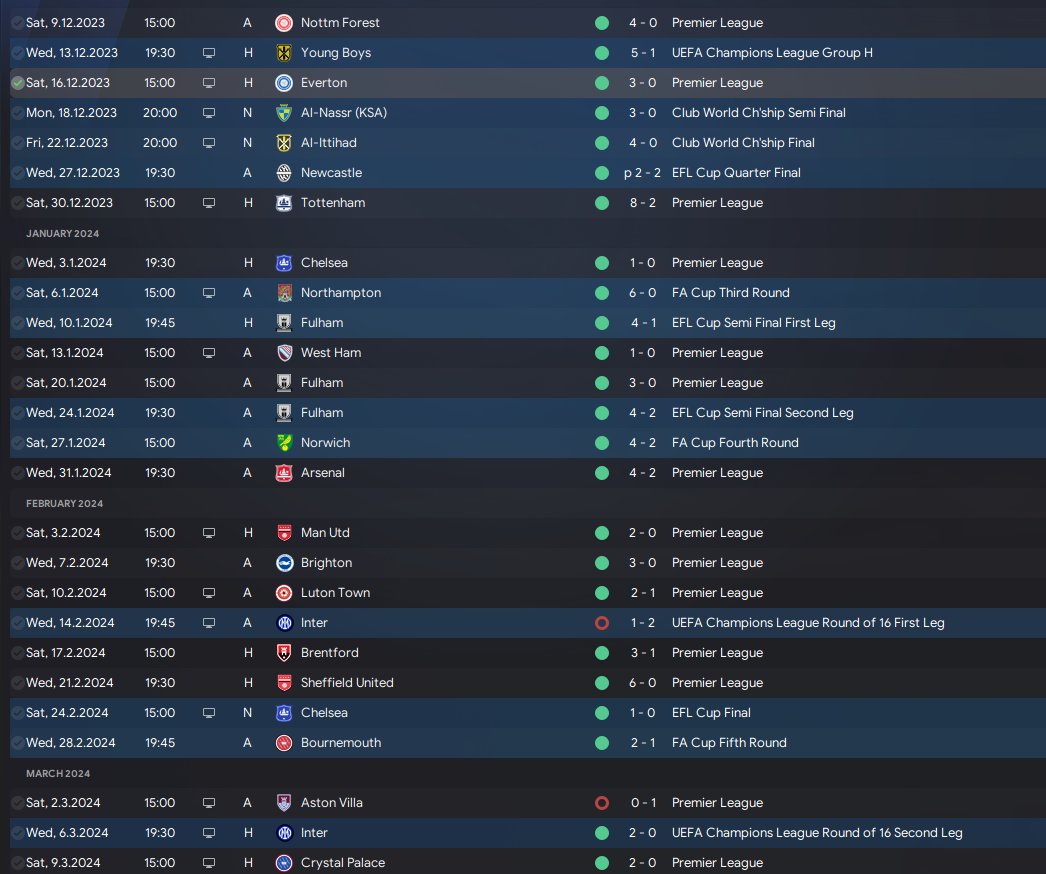
Task: Open EFL Cup Final competition link
Action: point(711,712)
